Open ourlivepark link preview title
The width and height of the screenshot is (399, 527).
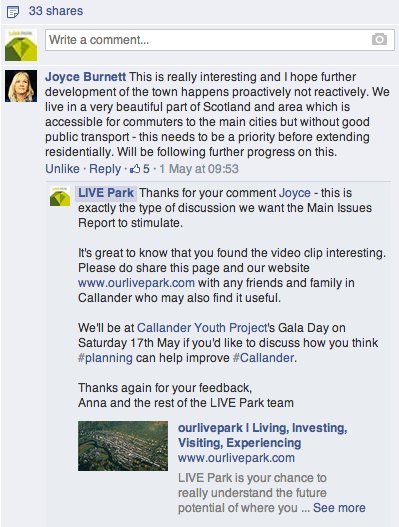pos(263,435)
